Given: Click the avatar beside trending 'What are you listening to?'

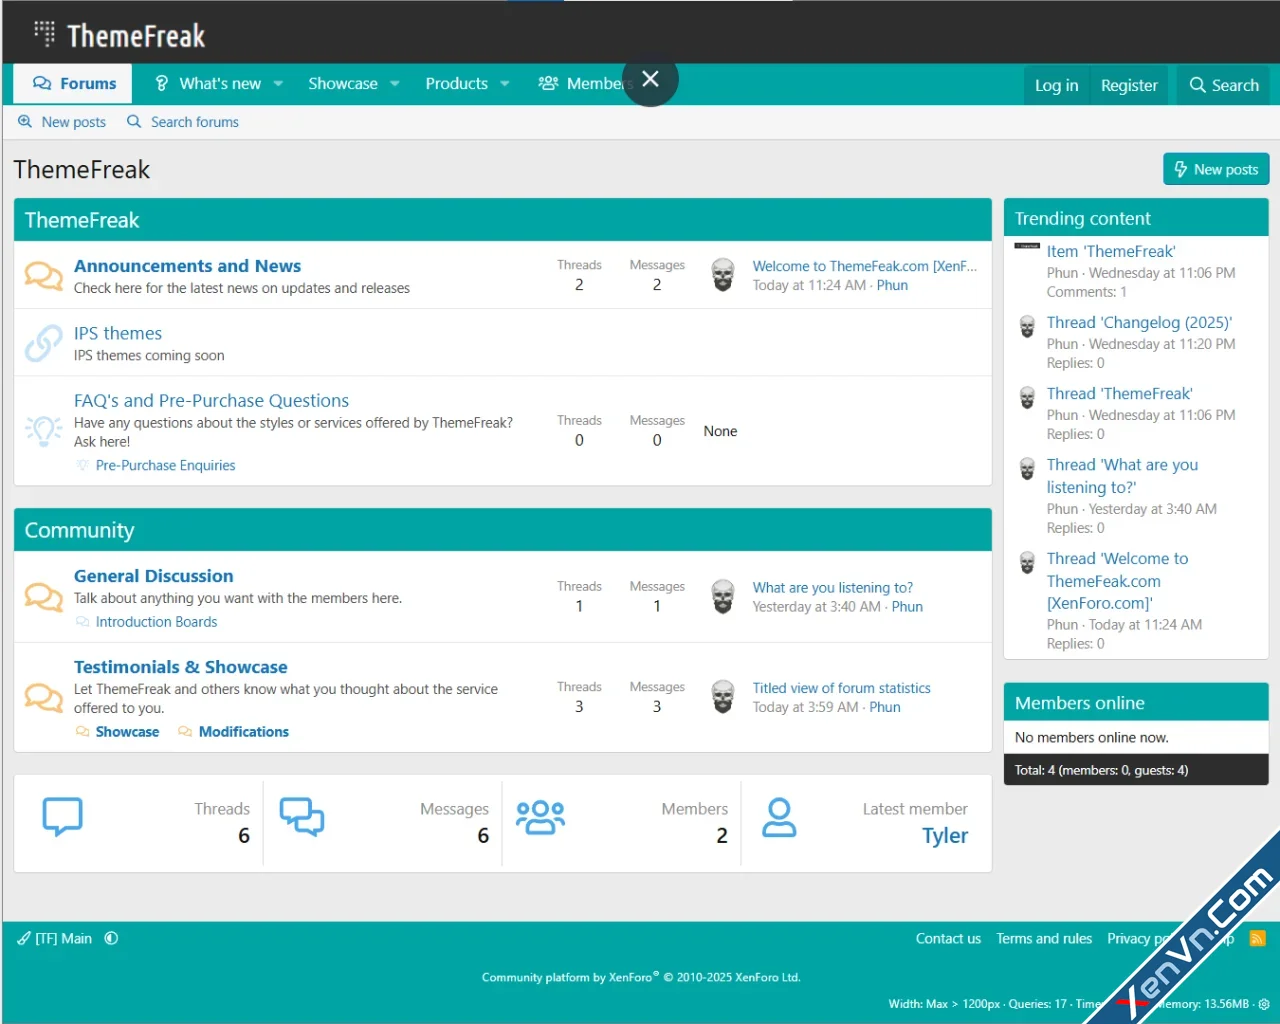Looking at the screenshot, I should point(1027,469).
